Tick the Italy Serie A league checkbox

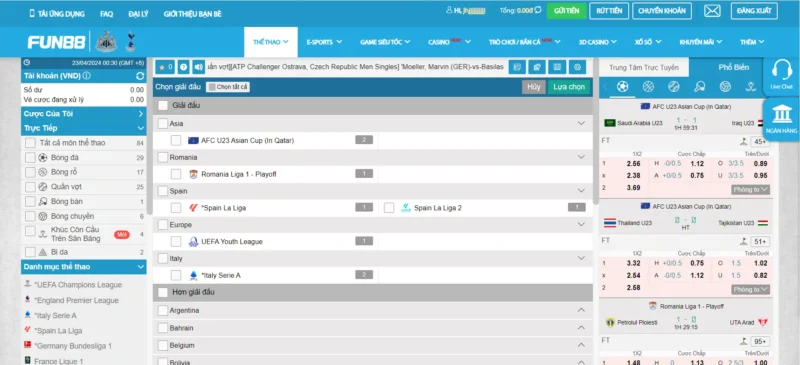[x=176, y=275]
